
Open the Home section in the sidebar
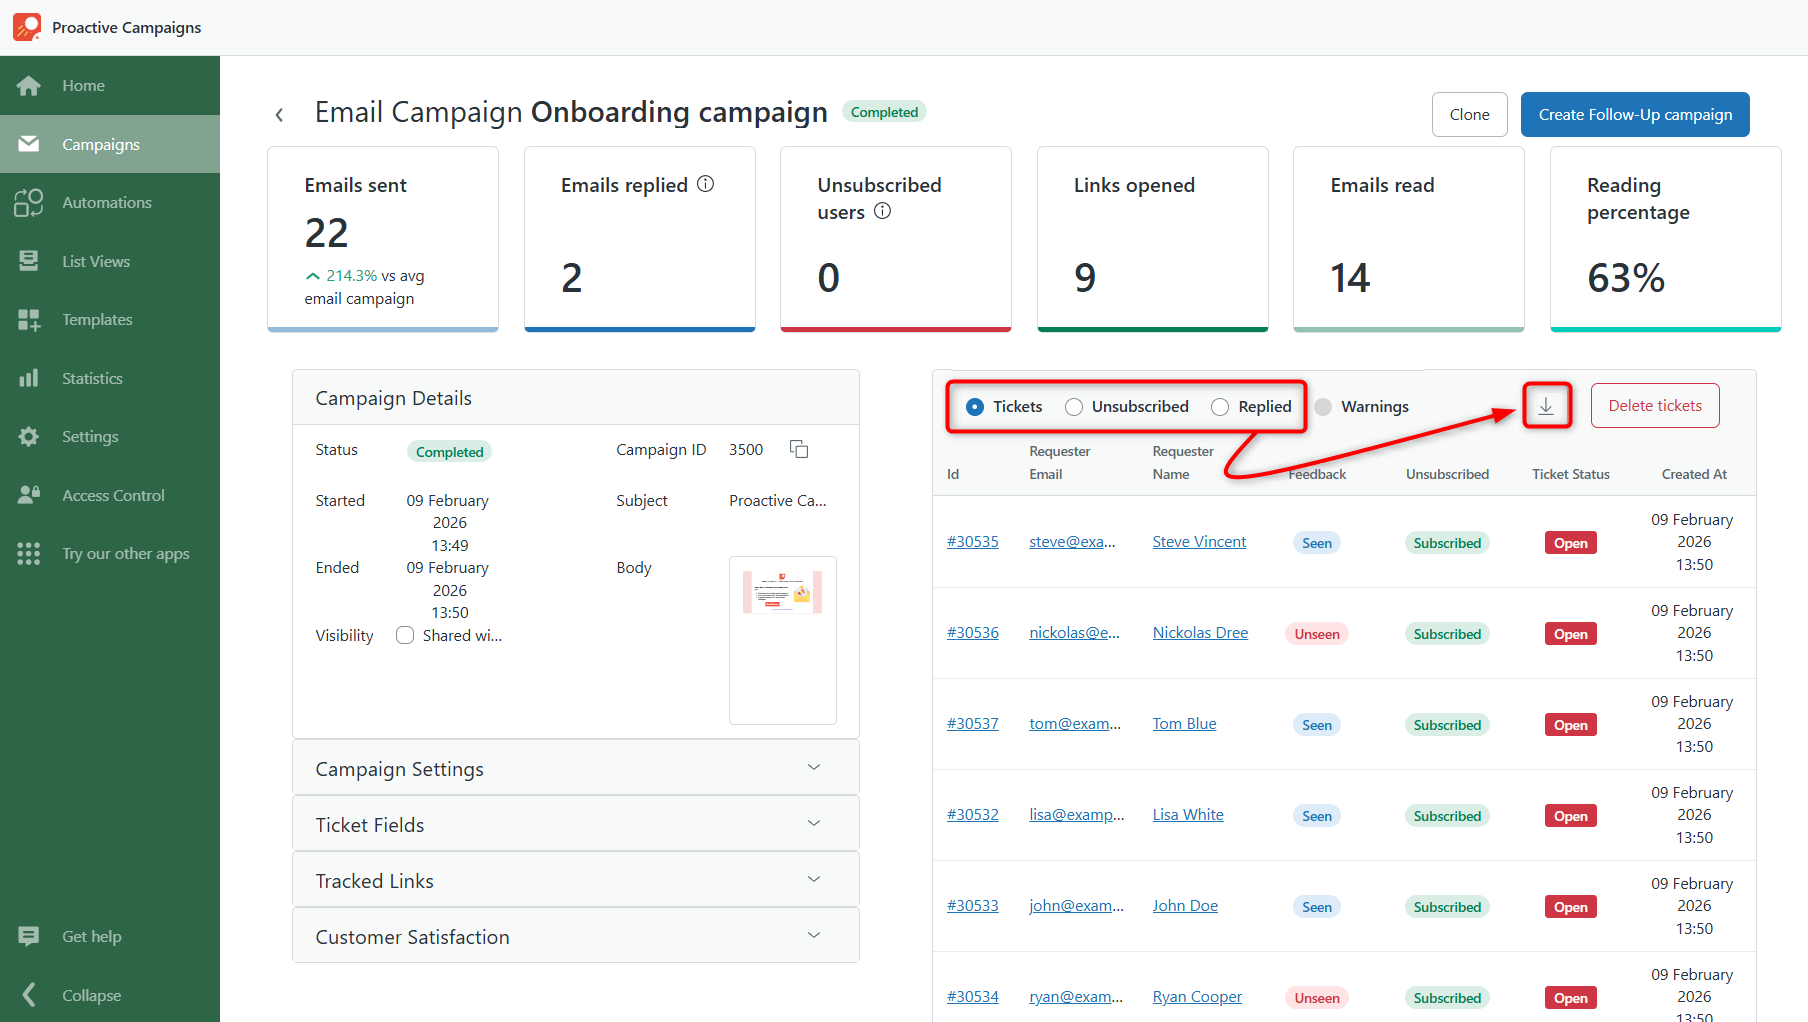pos(82,85)
